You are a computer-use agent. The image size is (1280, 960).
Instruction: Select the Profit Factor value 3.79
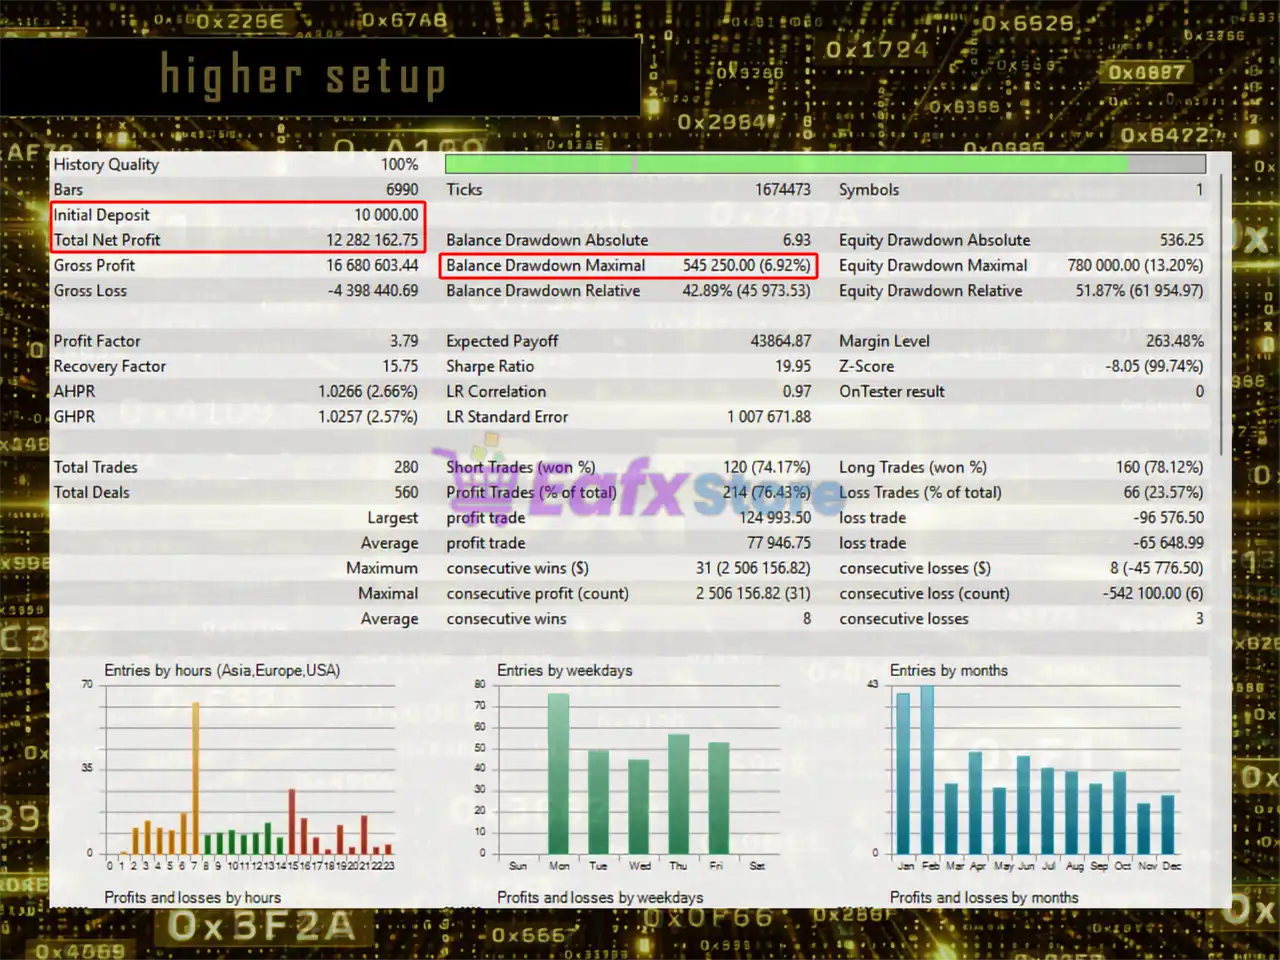[404, 341]
